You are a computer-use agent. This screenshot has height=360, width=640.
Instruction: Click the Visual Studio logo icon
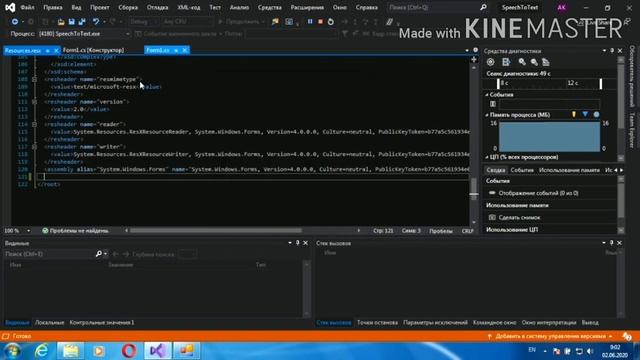(10, 7)
